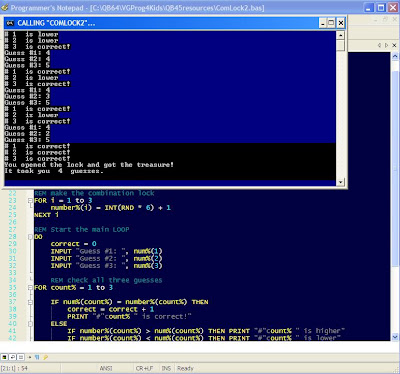
Task: Open the console window system menu icon
Action: point(10,23)
